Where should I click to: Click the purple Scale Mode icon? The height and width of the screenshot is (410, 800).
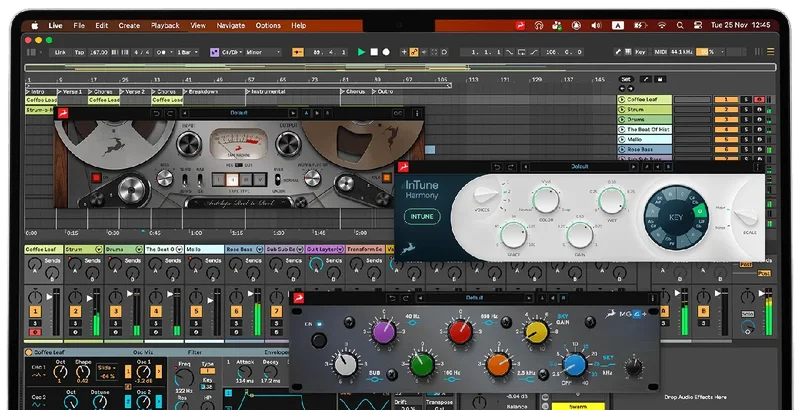coord(214,52)
